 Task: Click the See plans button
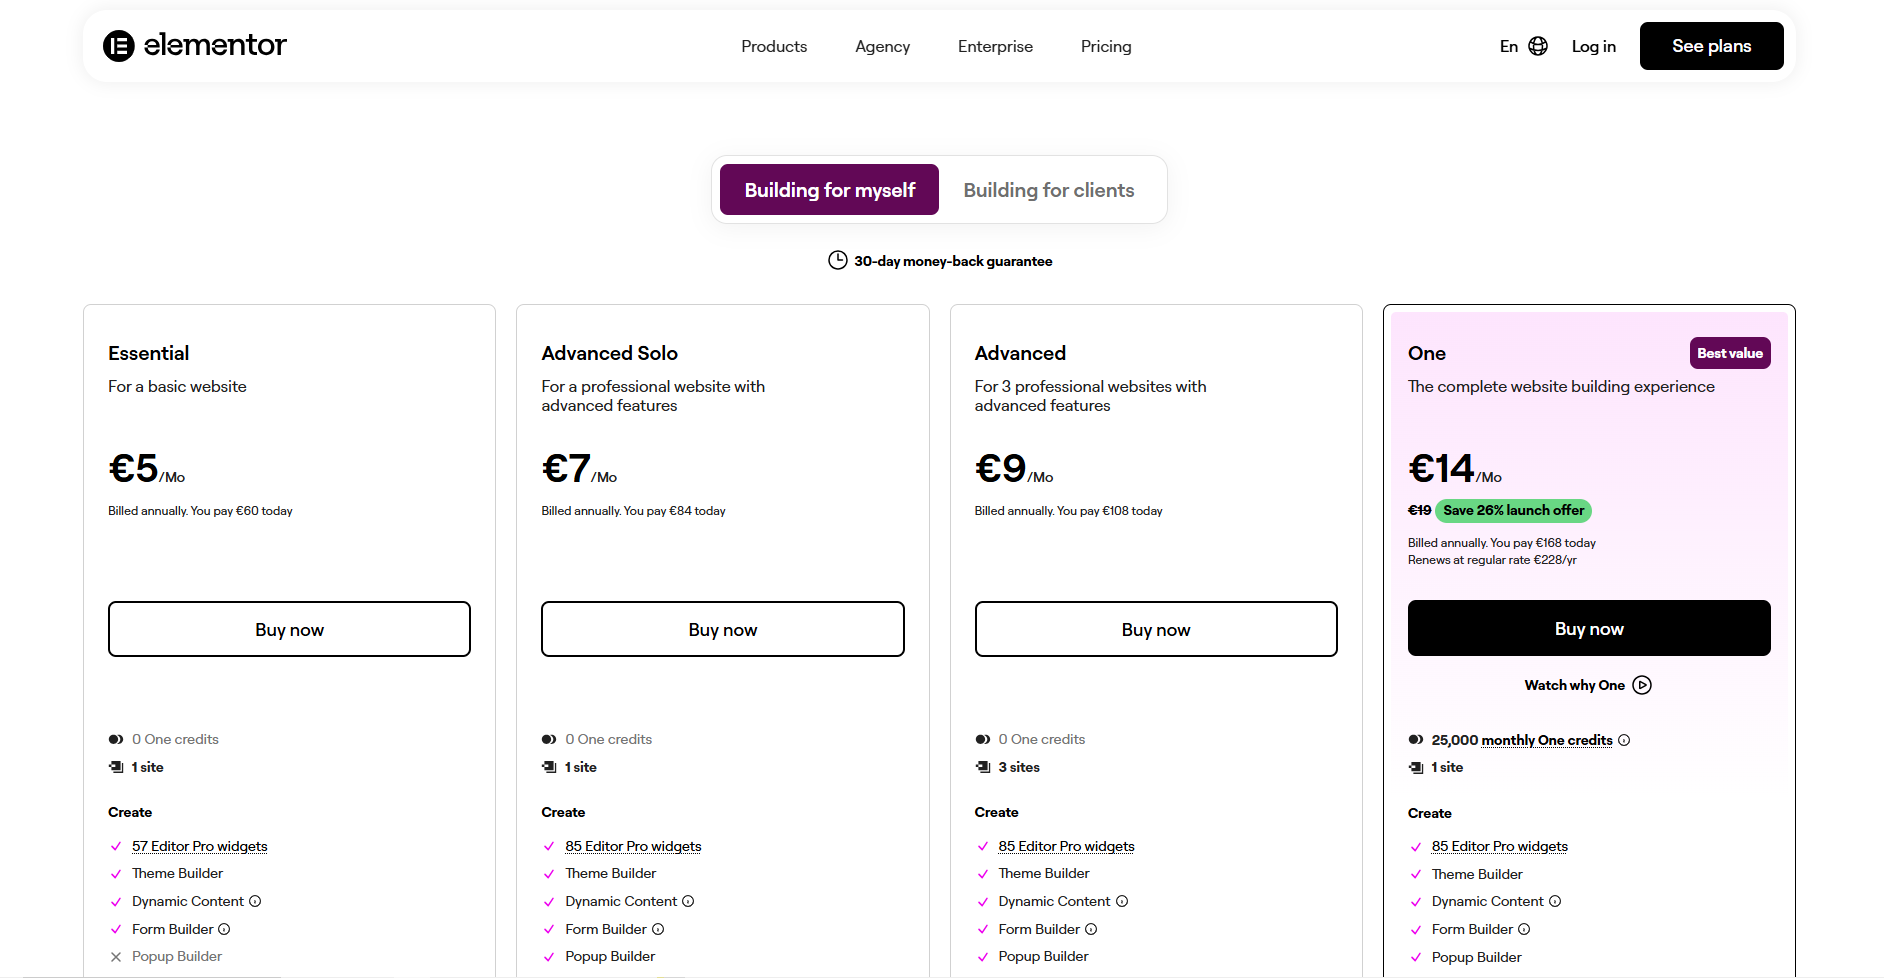(x=1712, y=46)
